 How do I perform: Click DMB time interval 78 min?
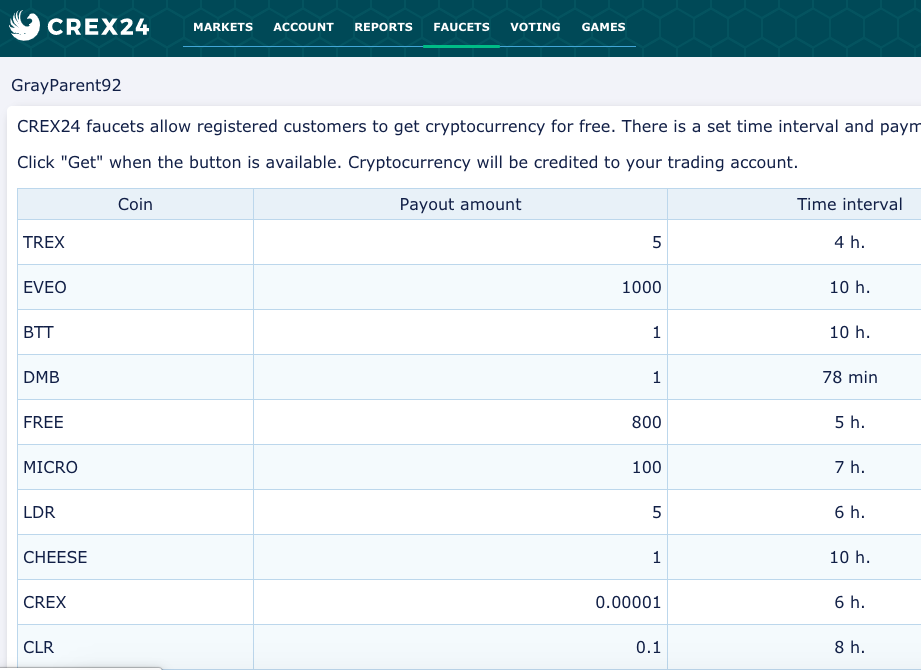[x=849, y=377]
